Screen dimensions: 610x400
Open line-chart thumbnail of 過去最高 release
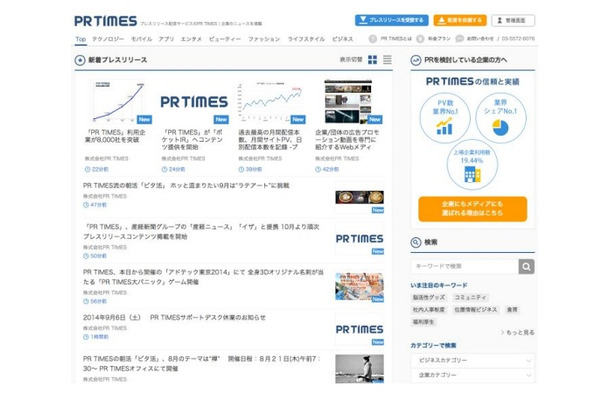coord(271,102)
